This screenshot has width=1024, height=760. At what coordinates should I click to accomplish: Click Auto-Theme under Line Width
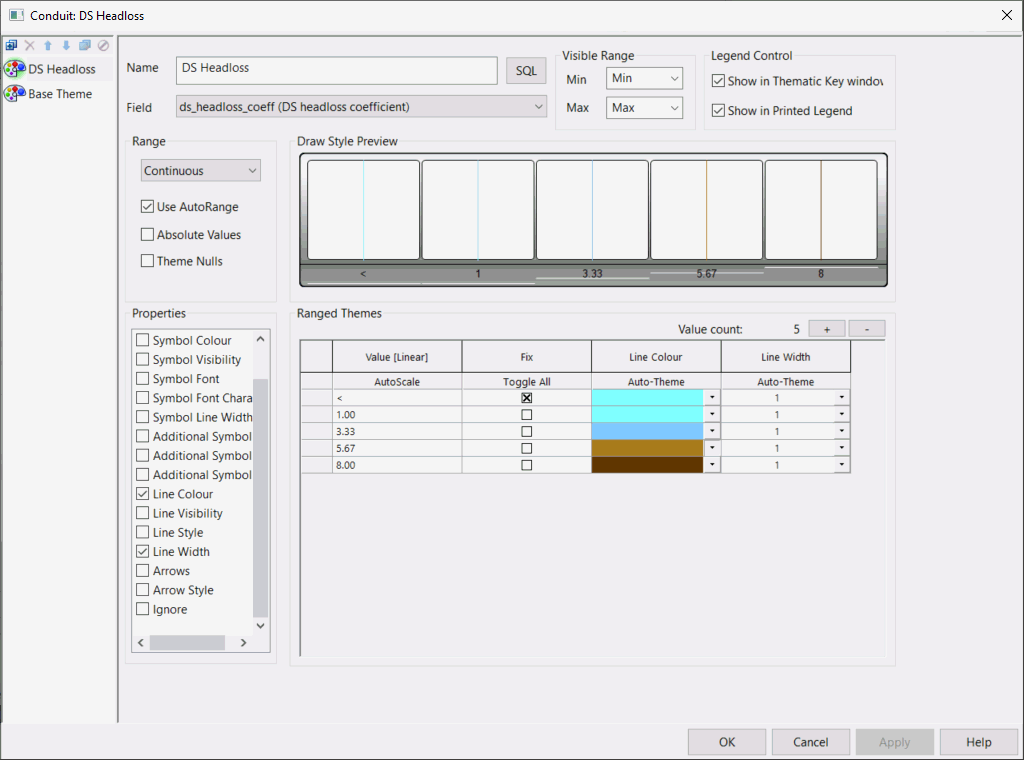(x=786, y=381)
